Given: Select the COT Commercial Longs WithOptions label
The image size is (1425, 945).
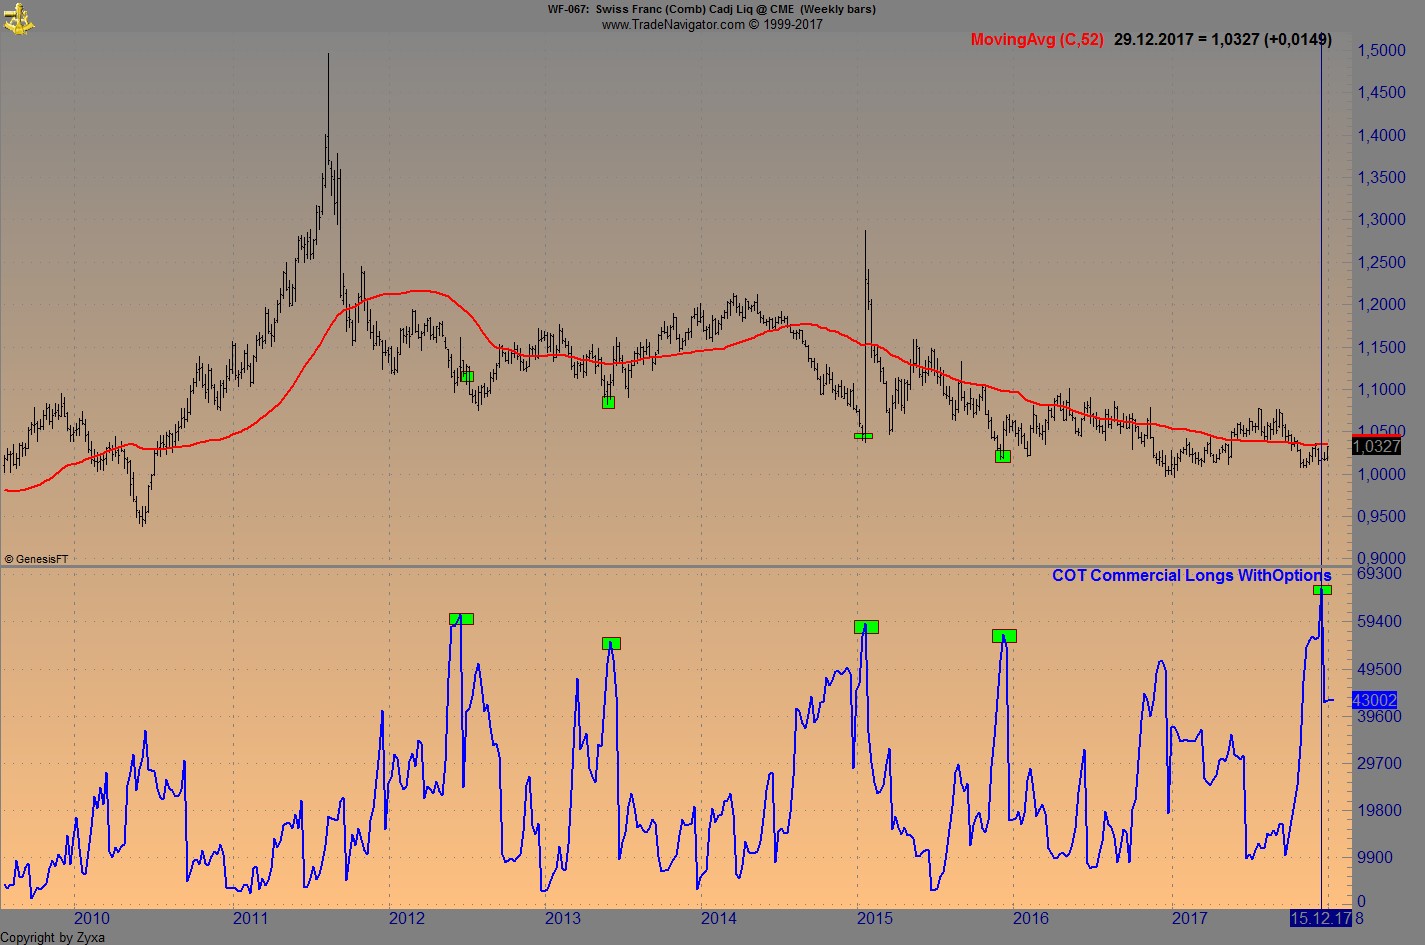Looking at the screenshot, I should tap(1192, 575).
